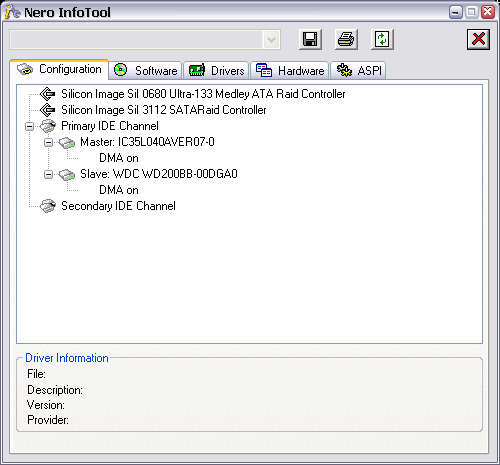This screenshot has height=465, width=500.
Task: Click the Secondary IDE Channel controller icon
Action: coord(48,206)
